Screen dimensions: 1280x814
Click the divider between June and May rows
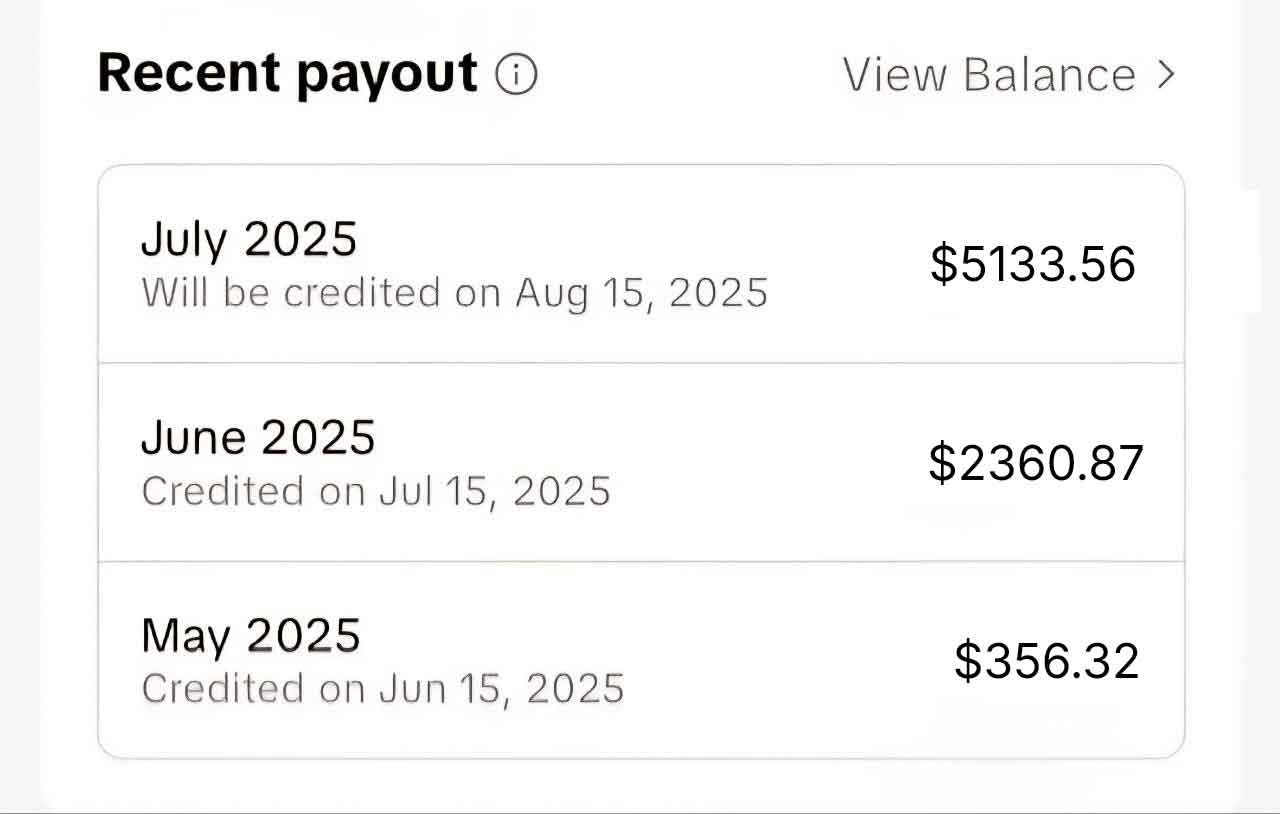click(640, 561)
